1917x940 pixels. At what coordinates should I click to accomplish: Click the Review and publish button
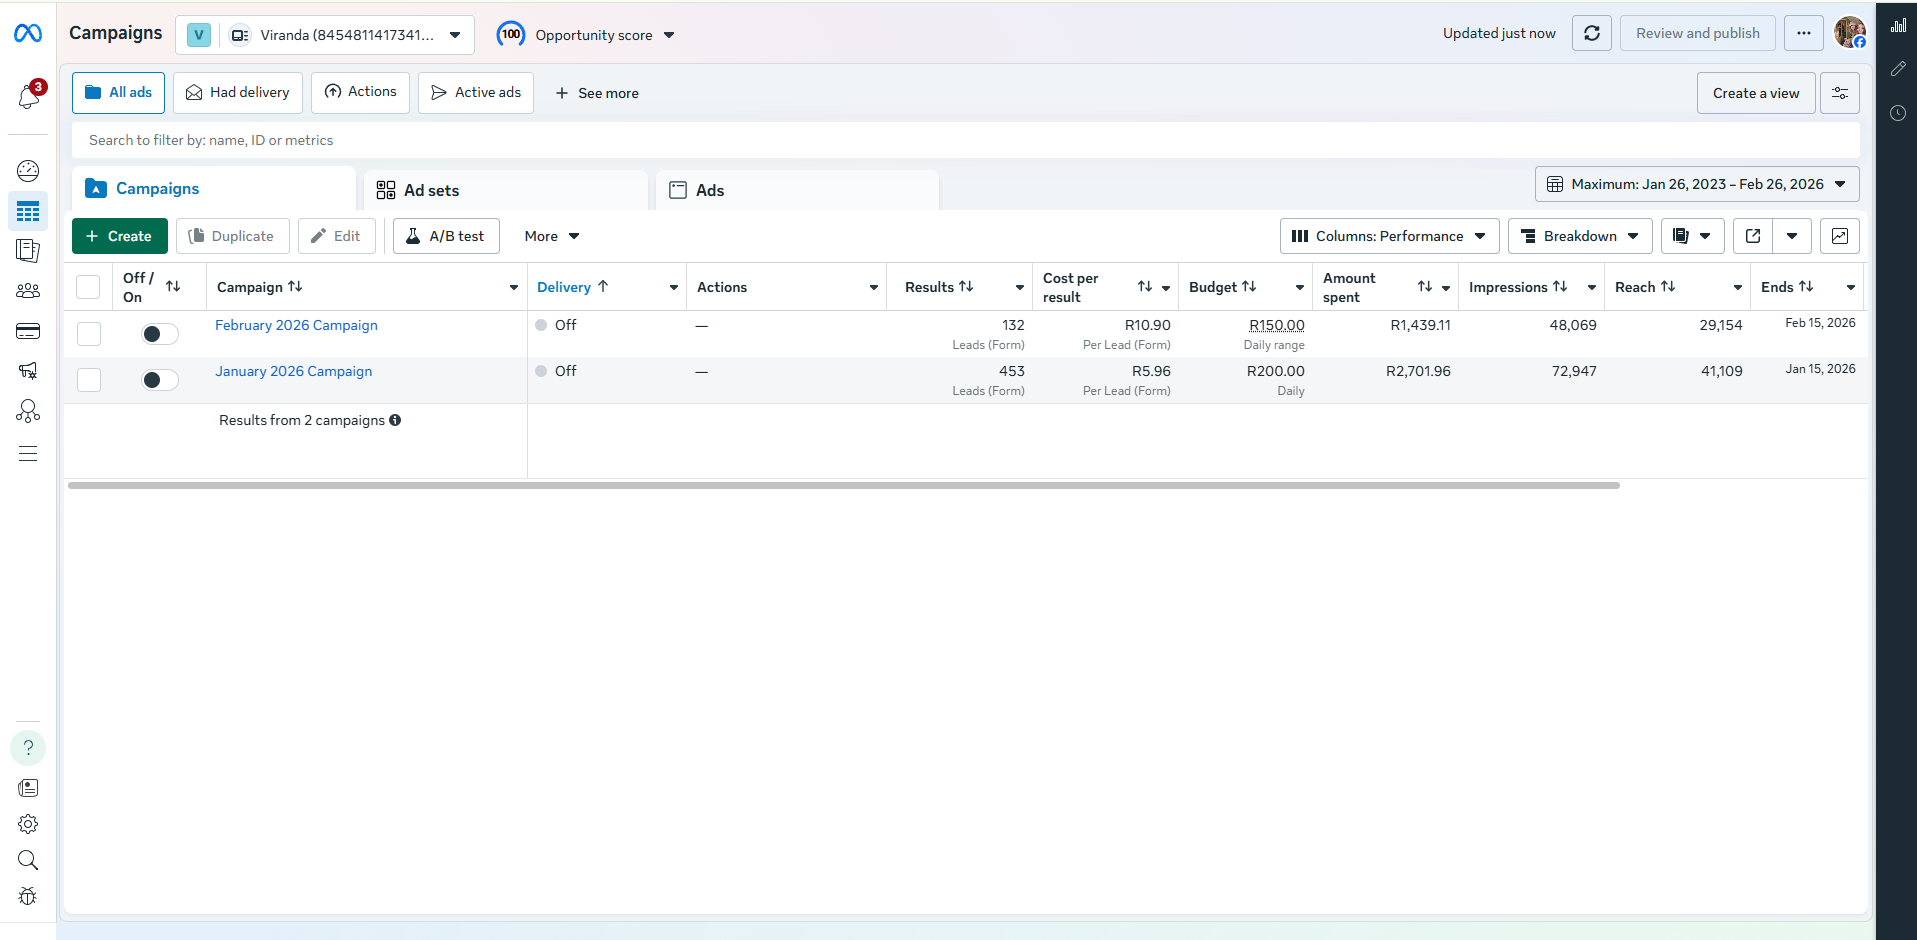(x=1697, y=33)
